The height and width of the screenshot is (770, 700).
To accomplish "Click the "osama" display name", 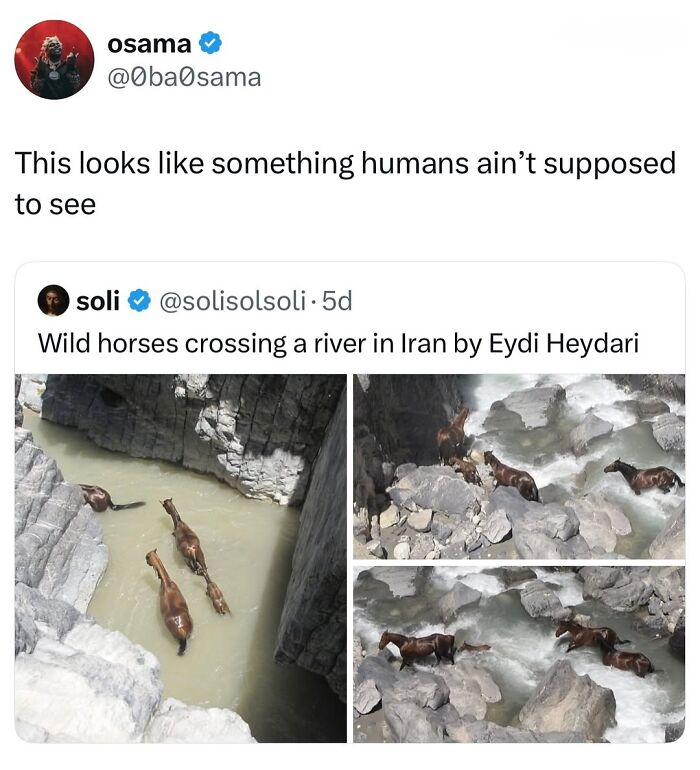I will tap(148, 44).
